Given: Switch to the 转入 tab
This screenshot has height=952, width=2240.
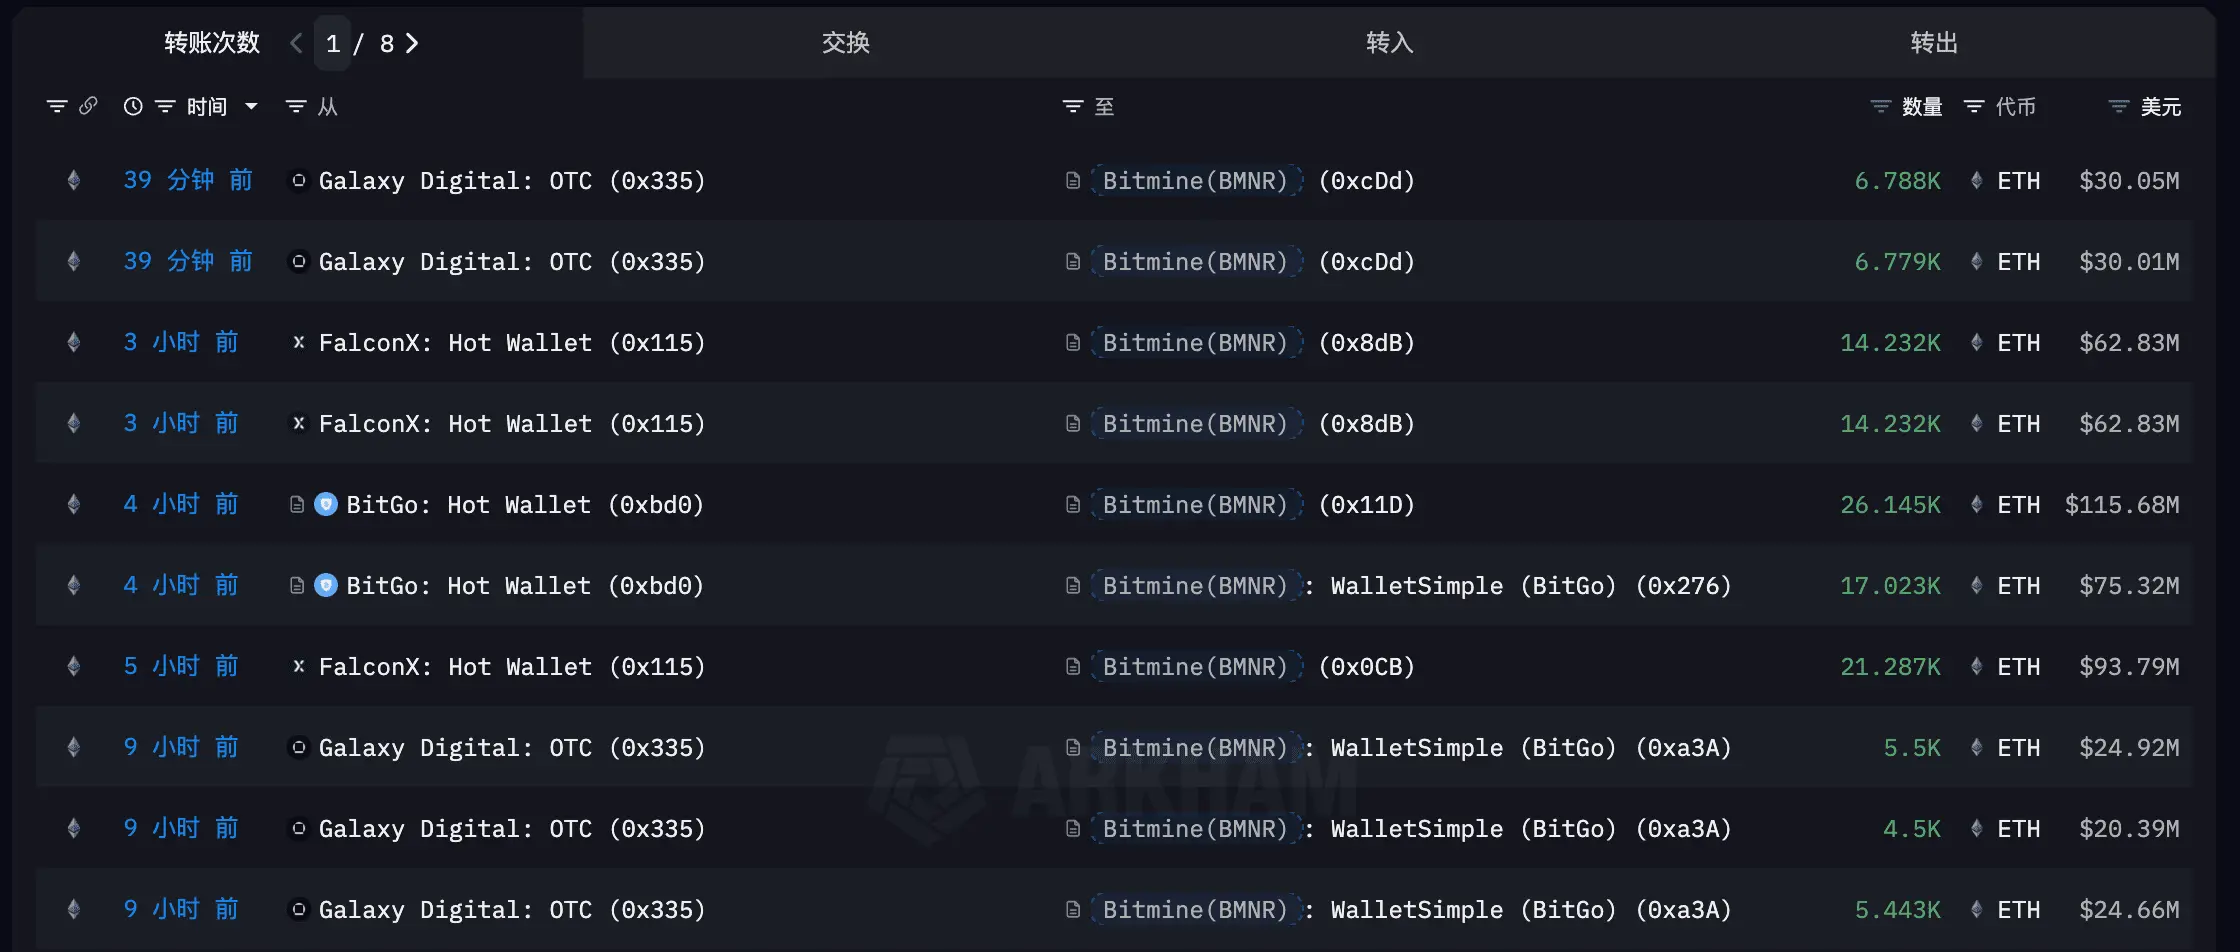Looking at the screenshot, I should (x=1390, y=43).
